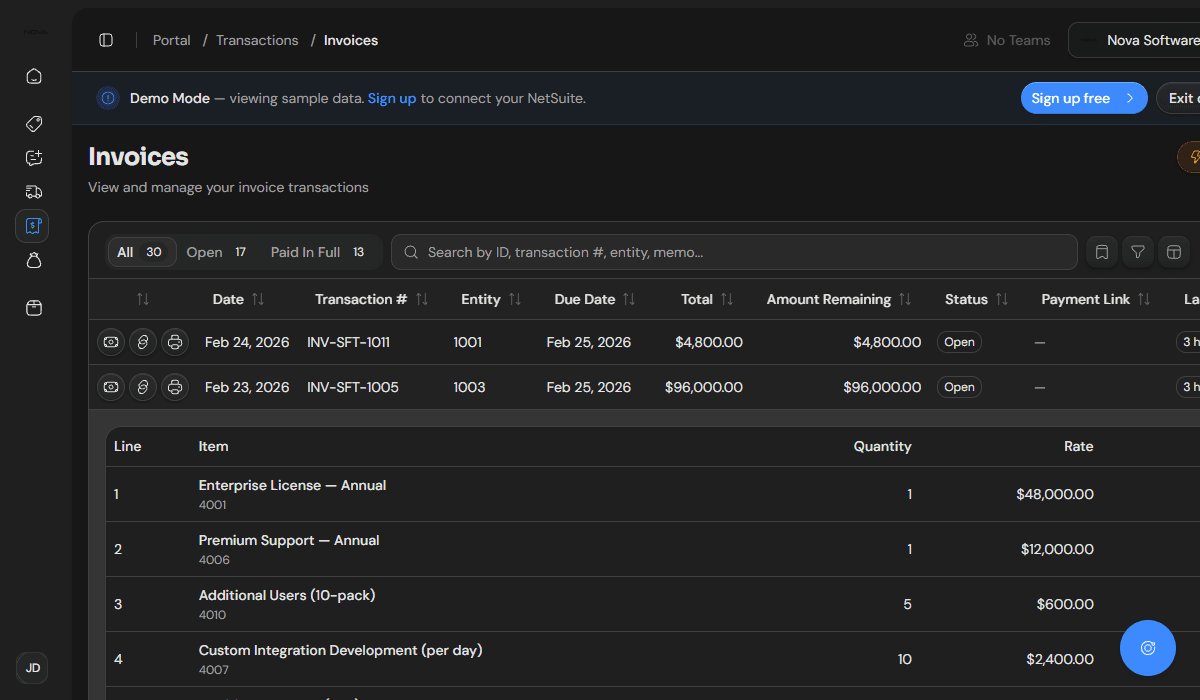Click the Feb 24, 2026 date cell
This screenshot has height=700, width=1200.
[247, 342]
